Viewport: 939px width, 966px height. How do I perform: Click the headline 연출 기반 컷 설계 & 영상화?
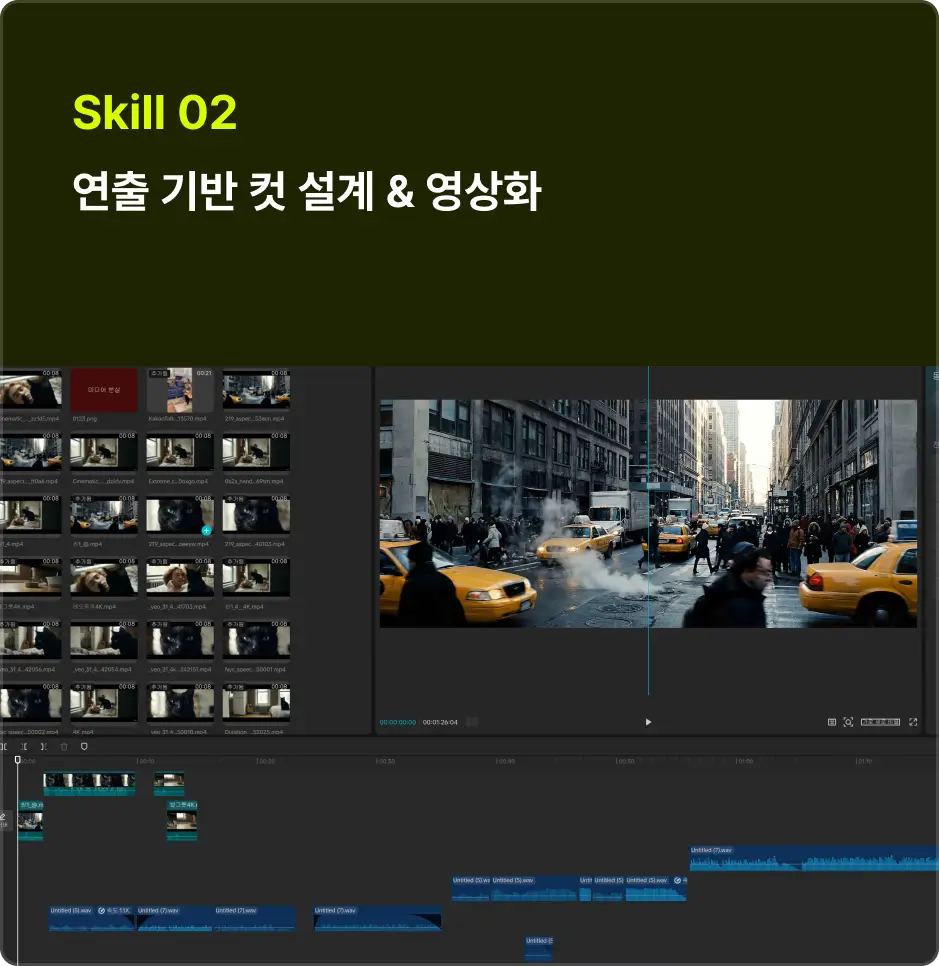[x=307, y=191]
